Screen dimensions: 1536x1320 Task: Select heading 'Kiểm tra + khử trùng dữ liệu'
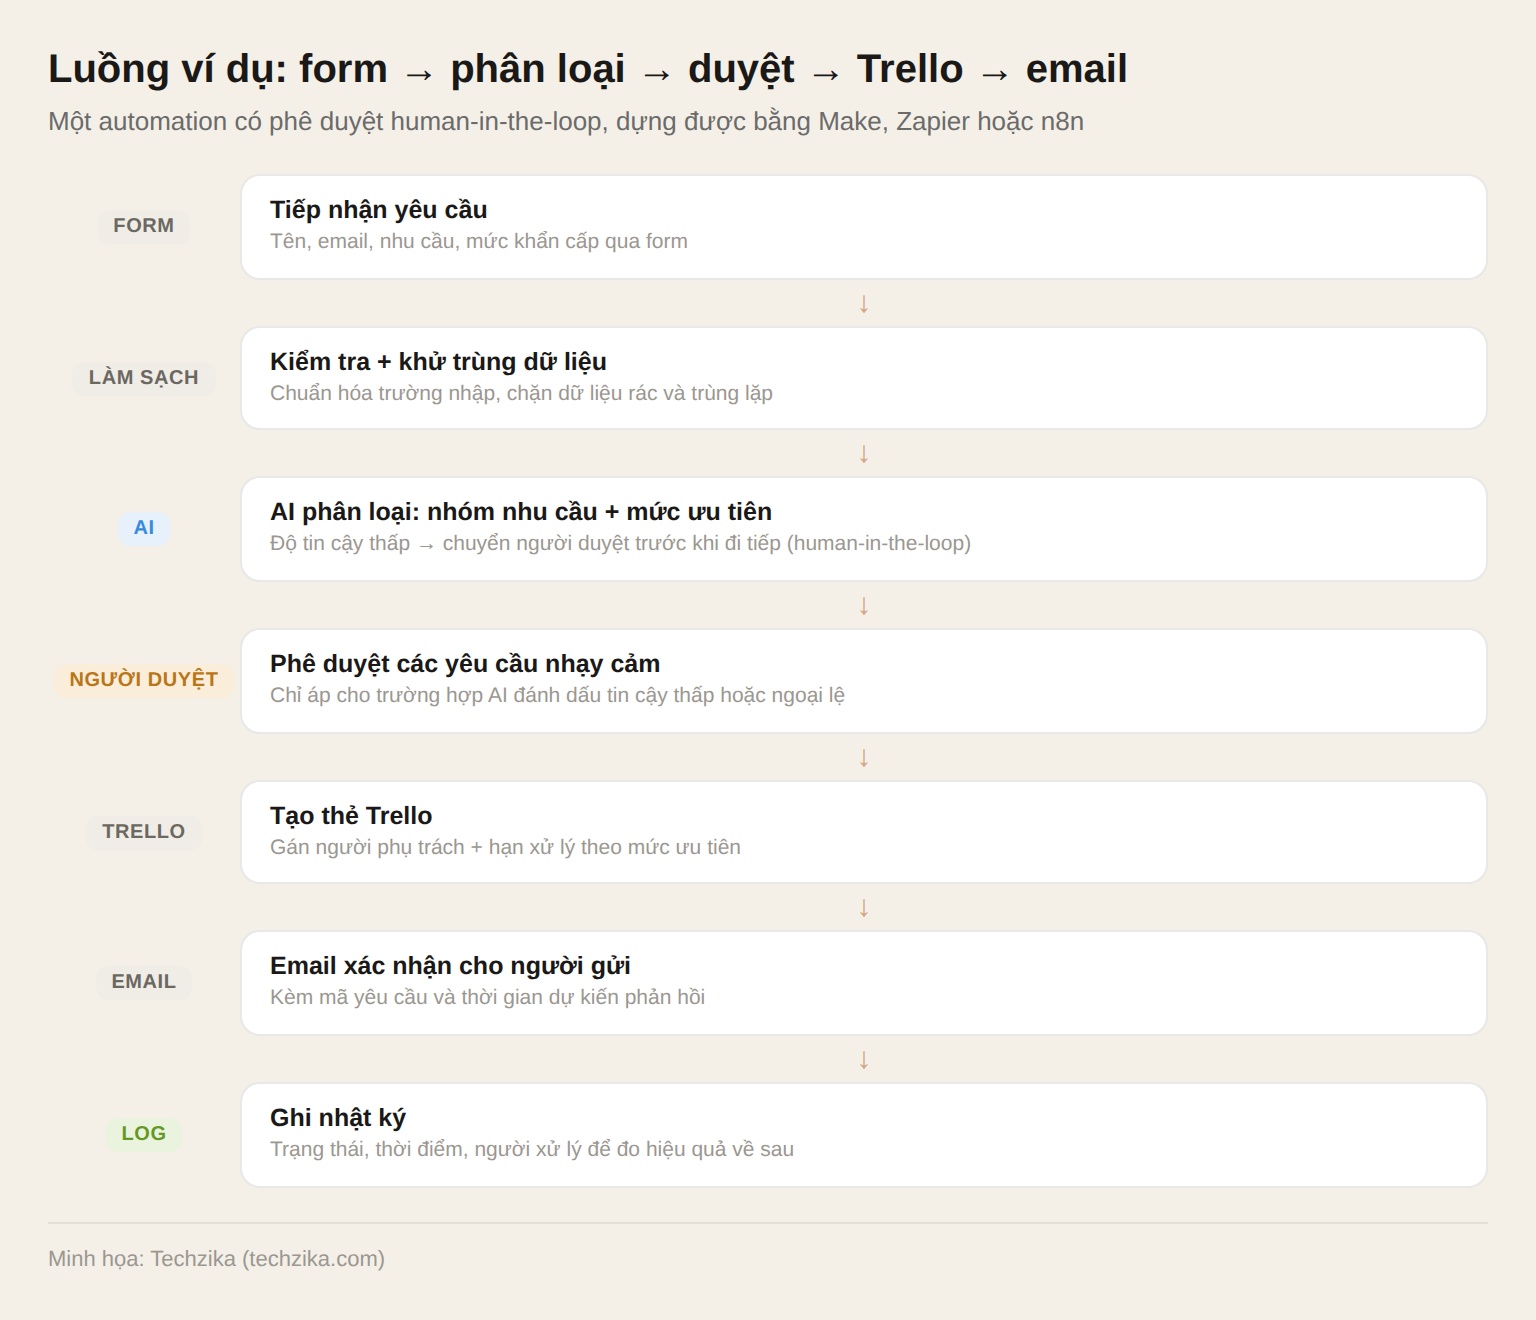pos(438,362)
